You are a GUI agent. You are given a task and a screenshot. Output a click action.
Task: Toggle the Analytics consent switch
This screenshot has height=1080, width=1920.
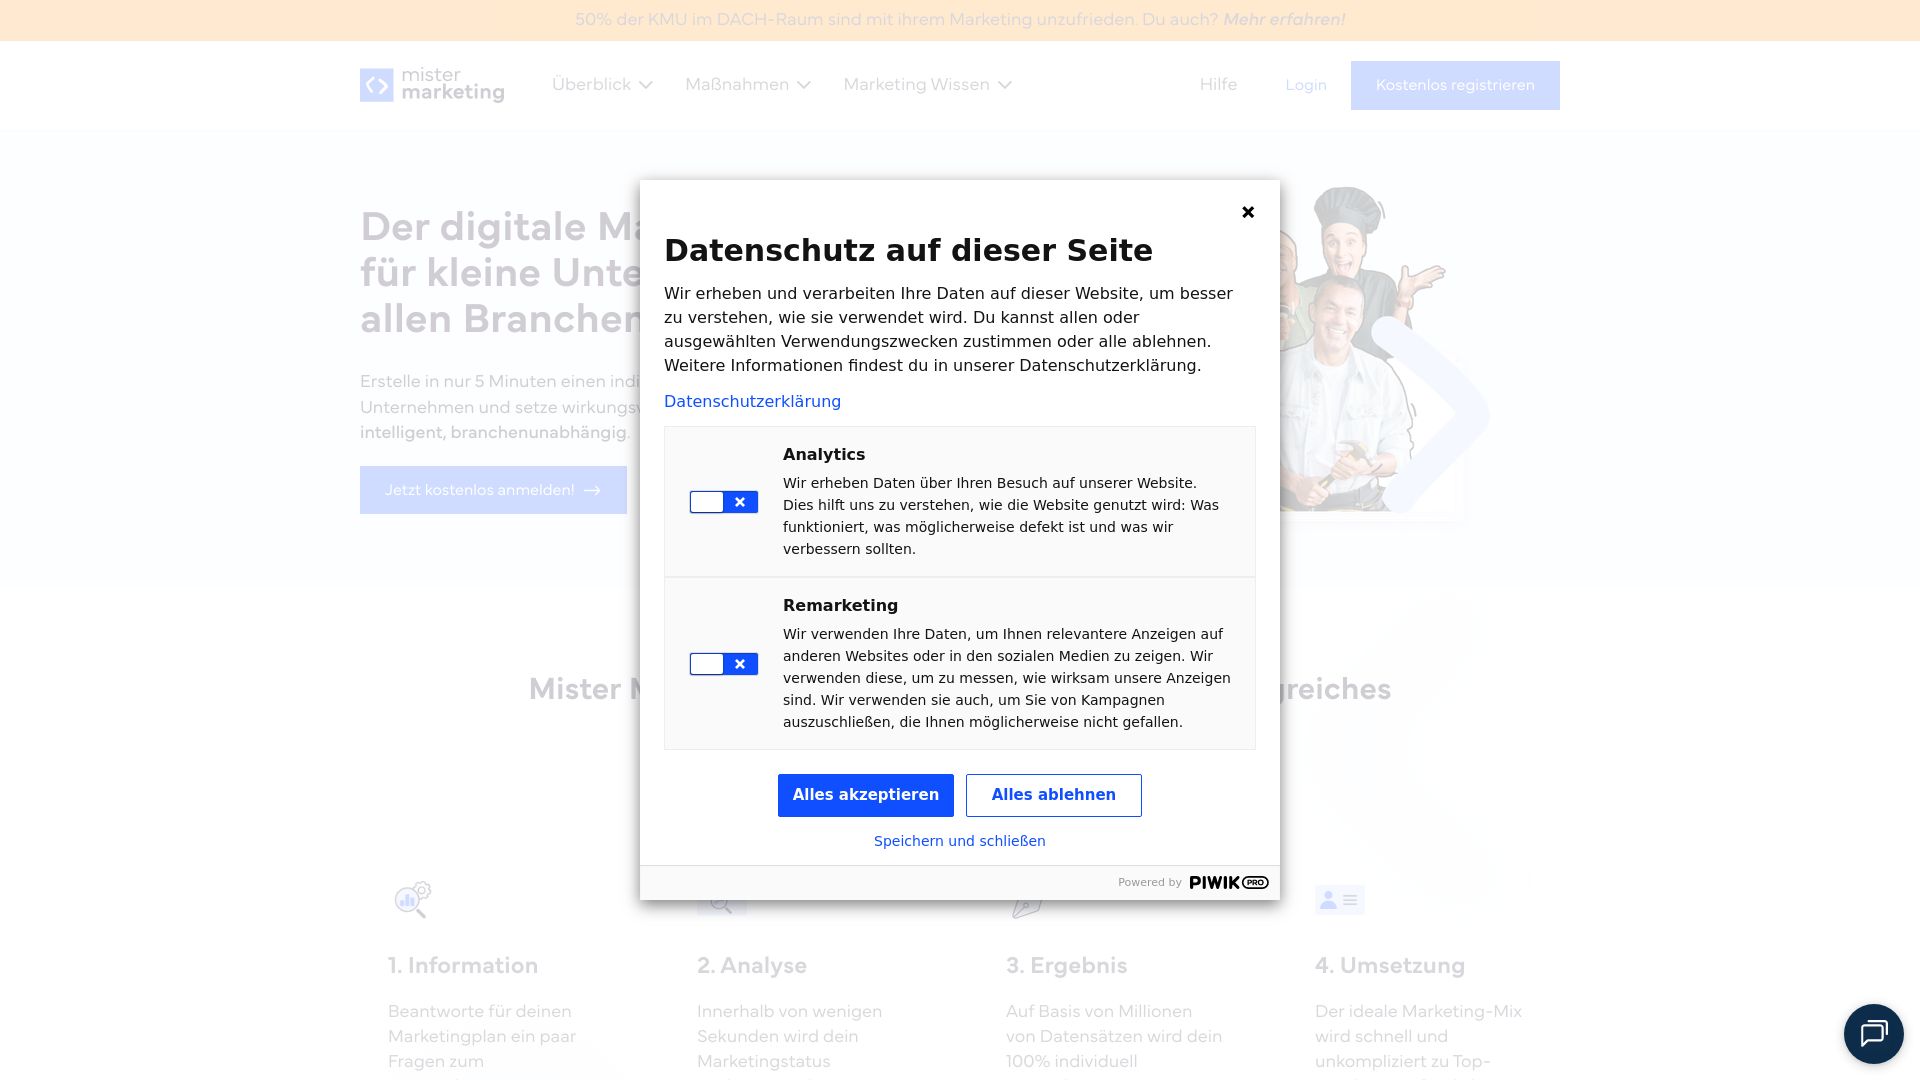tap(723, 502)
